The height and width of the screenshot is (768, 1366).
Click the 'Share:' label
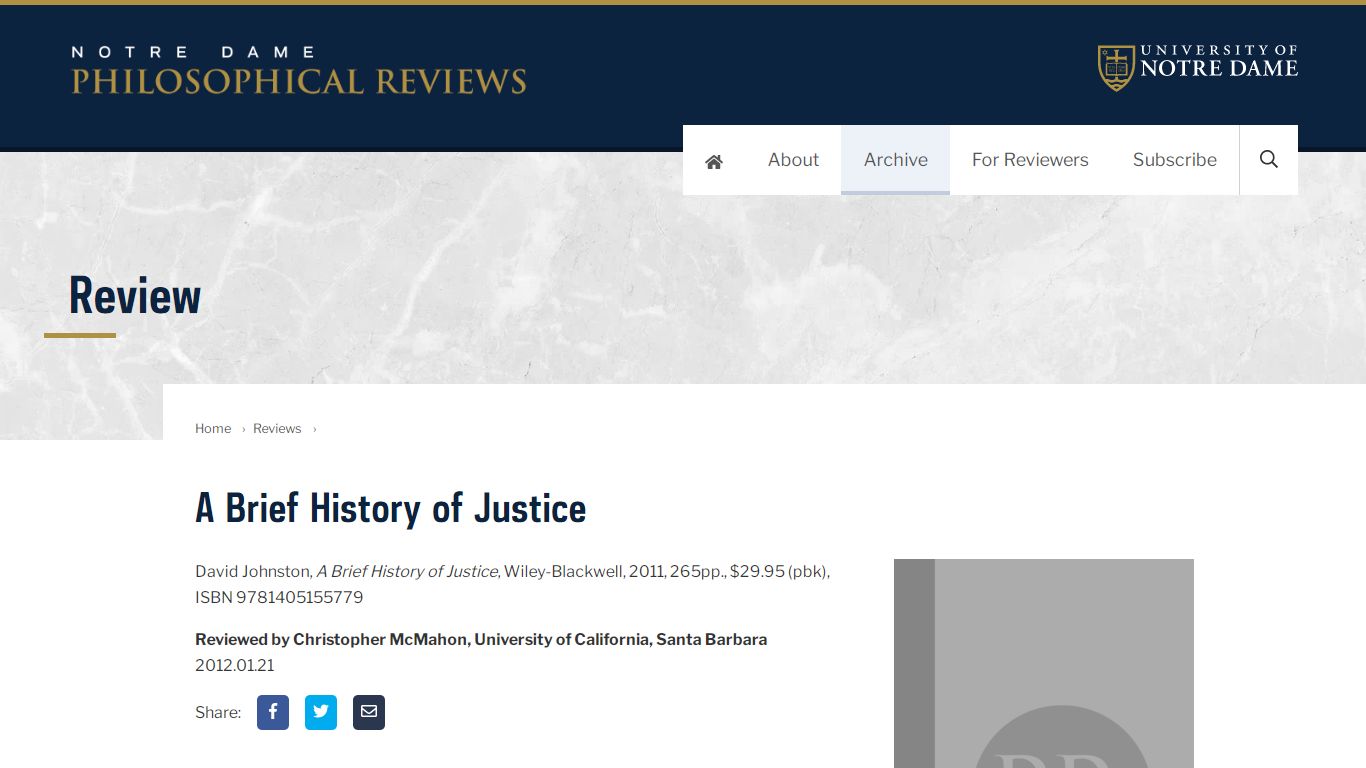[x=218, y=713]
